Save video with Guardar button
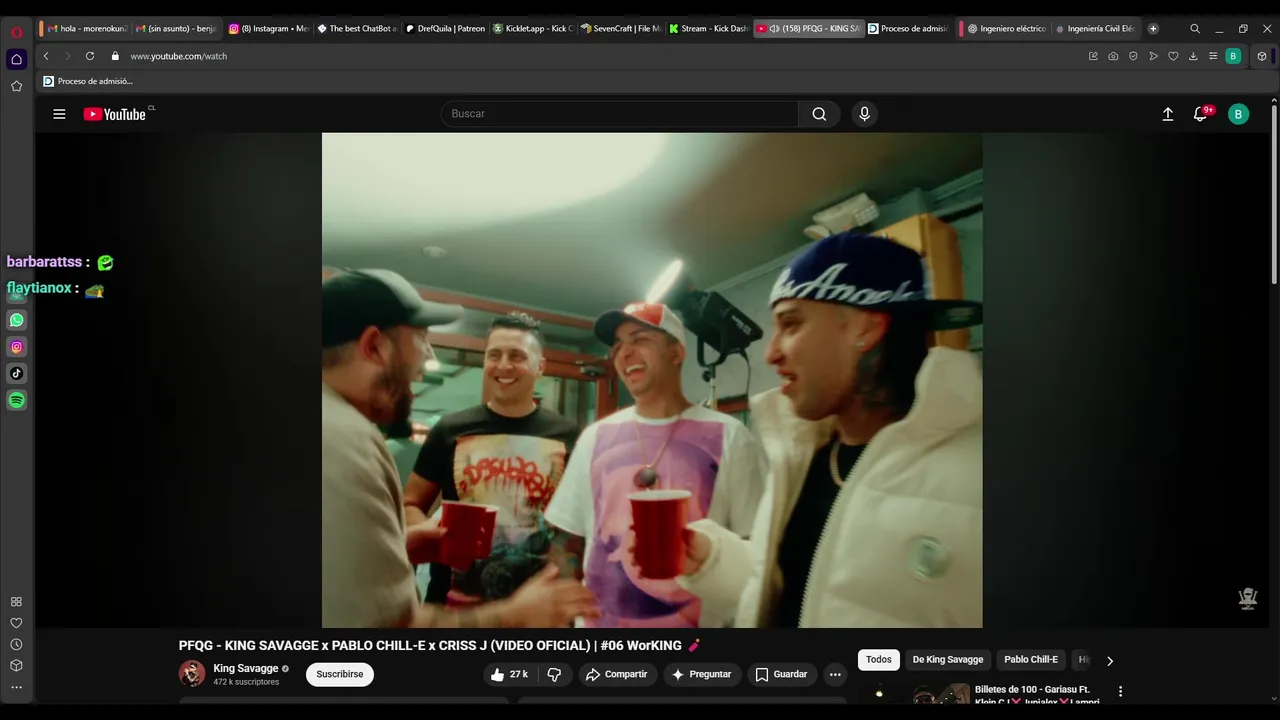The height and width of the screenshot is (720, 1280). (781, 674)
